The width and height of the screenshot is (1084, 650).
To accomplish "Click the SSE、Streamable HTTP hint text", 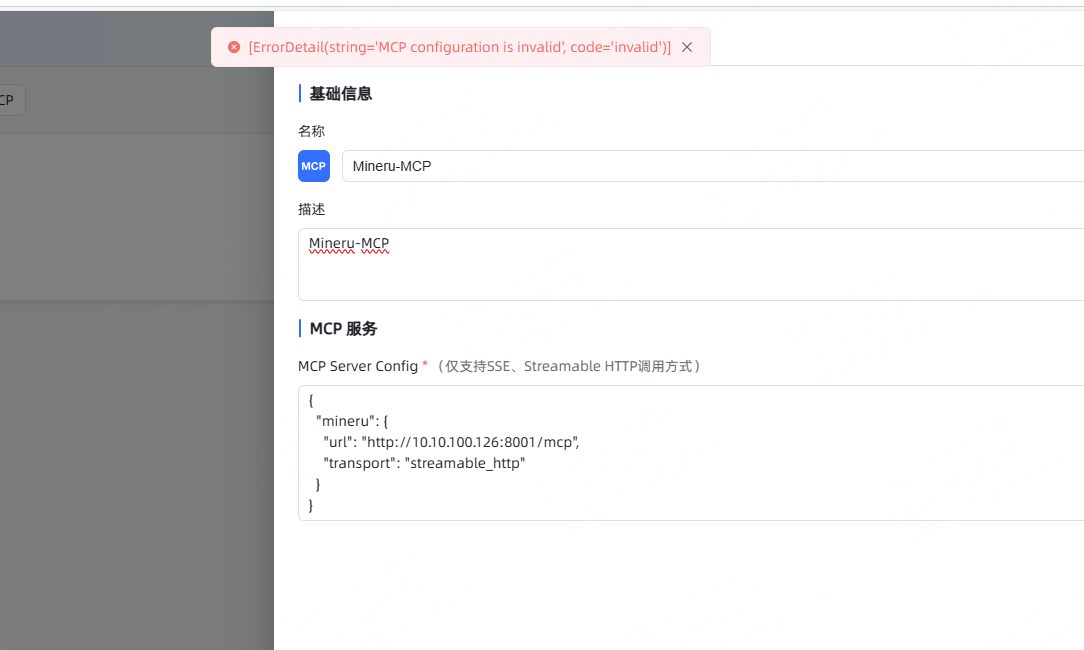I will pyautogui.click(x=572, y=366).
